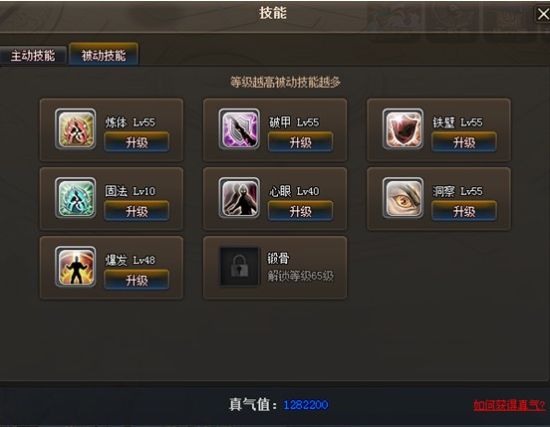Click the 真气值 1282200 amount
This screenshot has height=427, width=550.
point(306,405)
